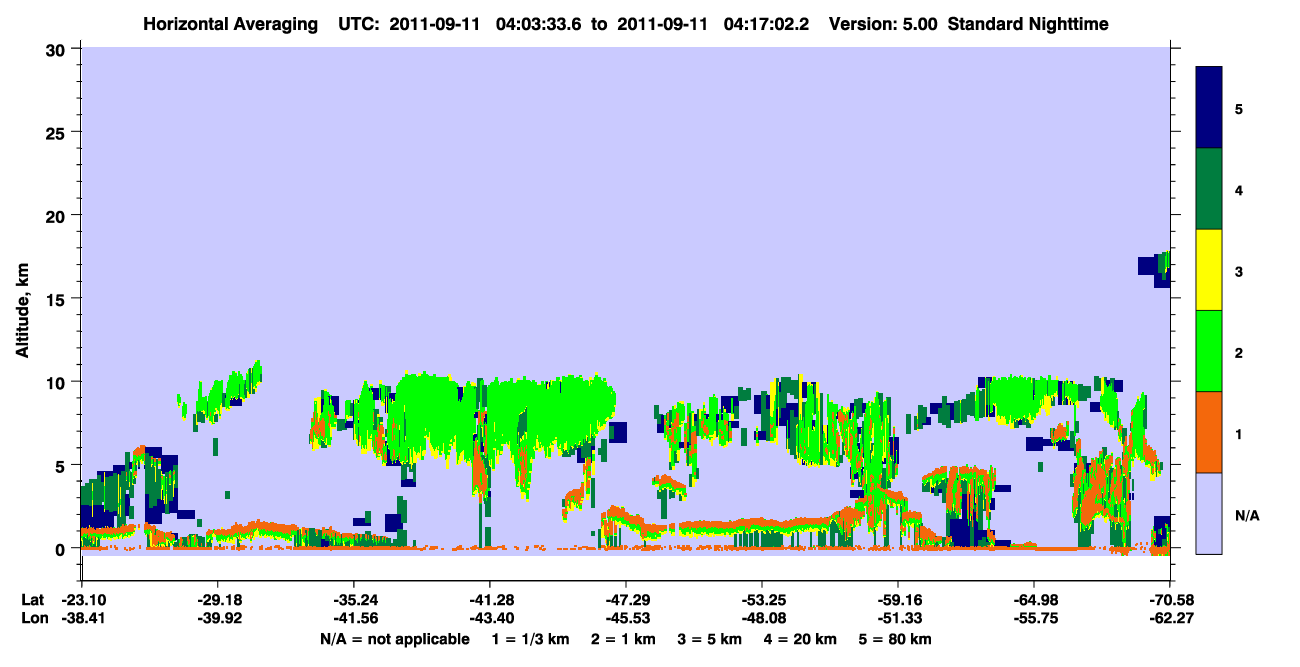Click the 30 altitude tick label
Image resolution: width=1300 pixels, height=667 pixels.
(x=59, y=49)
